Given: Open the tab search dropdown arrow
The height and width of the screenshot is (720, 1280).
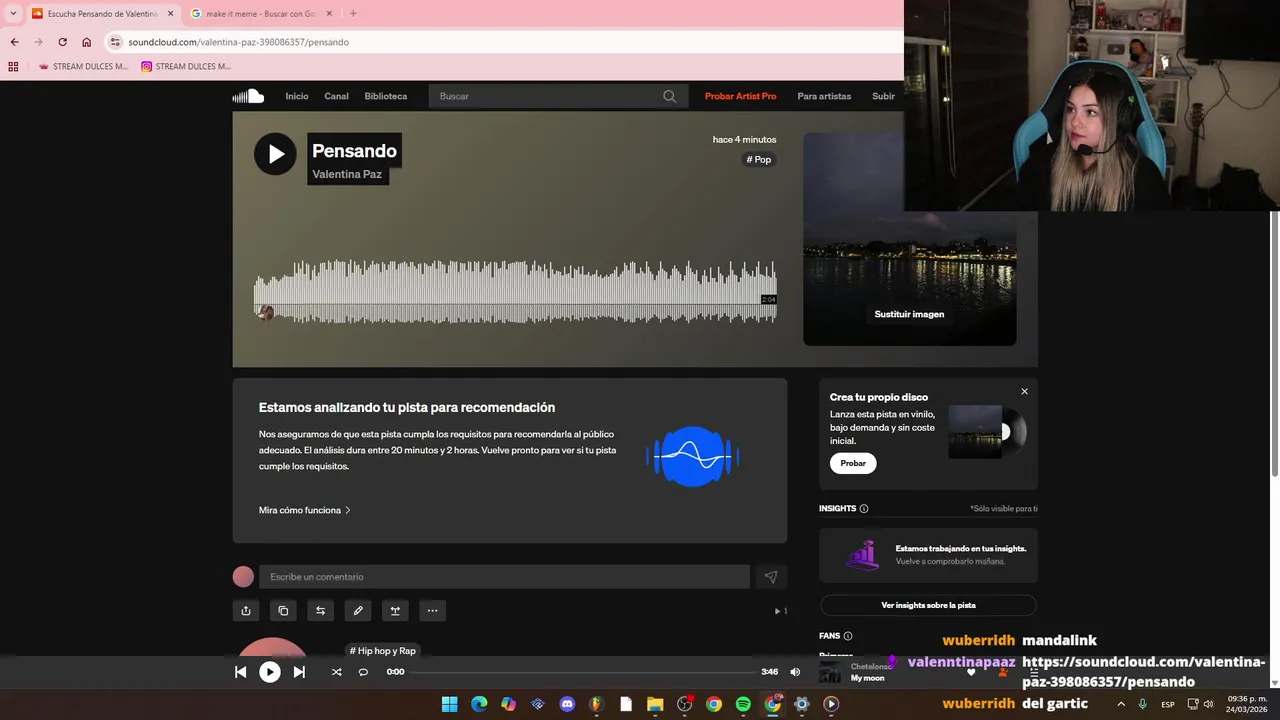Looking at the screenshot, I should tap(12, 14).
